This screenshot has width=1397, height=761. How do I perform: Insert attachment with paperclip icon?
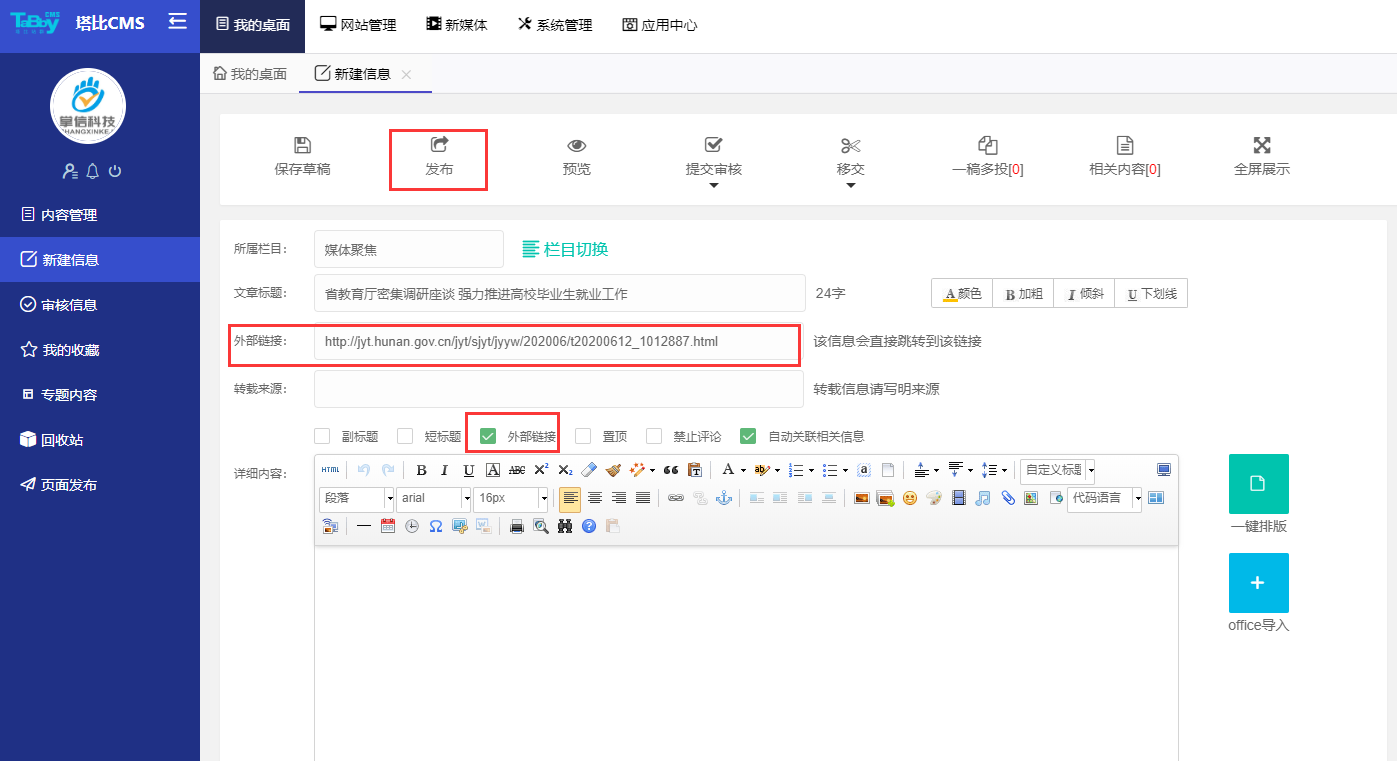click(1008, 497)
